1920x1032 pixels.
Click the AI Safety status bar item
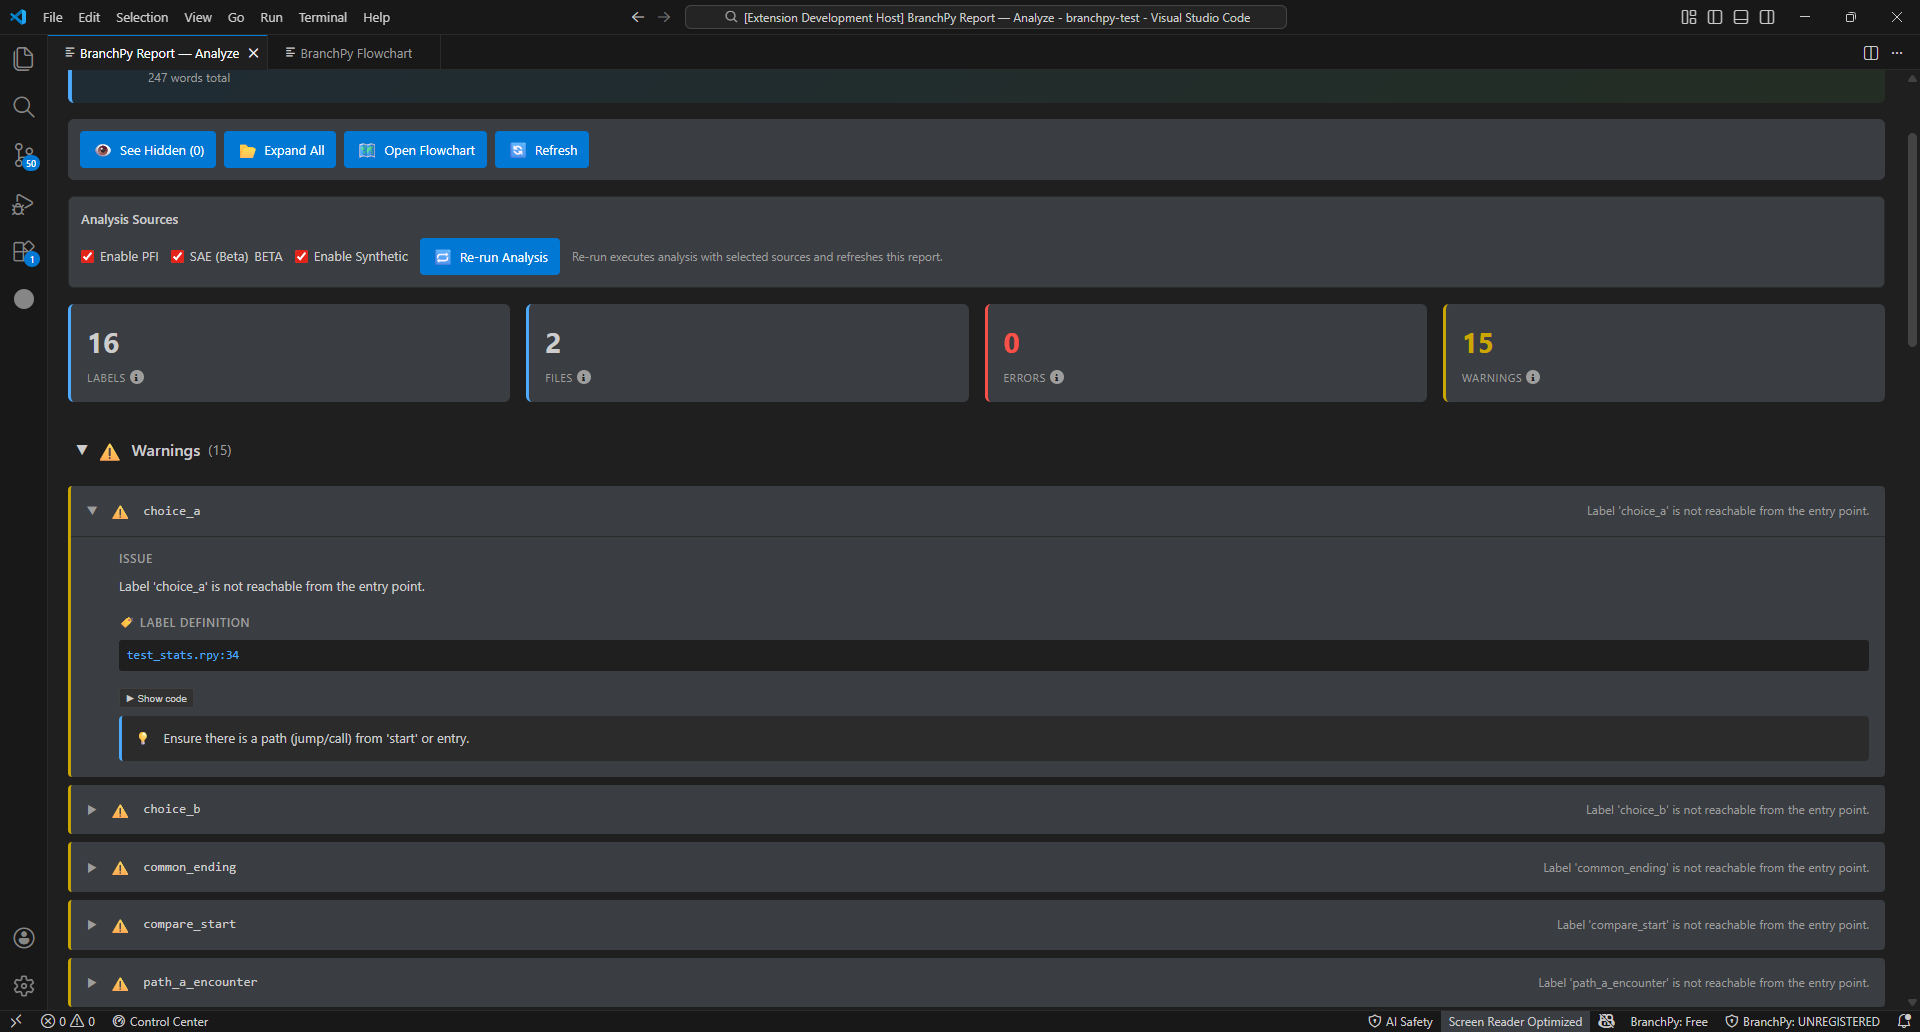tap(1400, 1021)
